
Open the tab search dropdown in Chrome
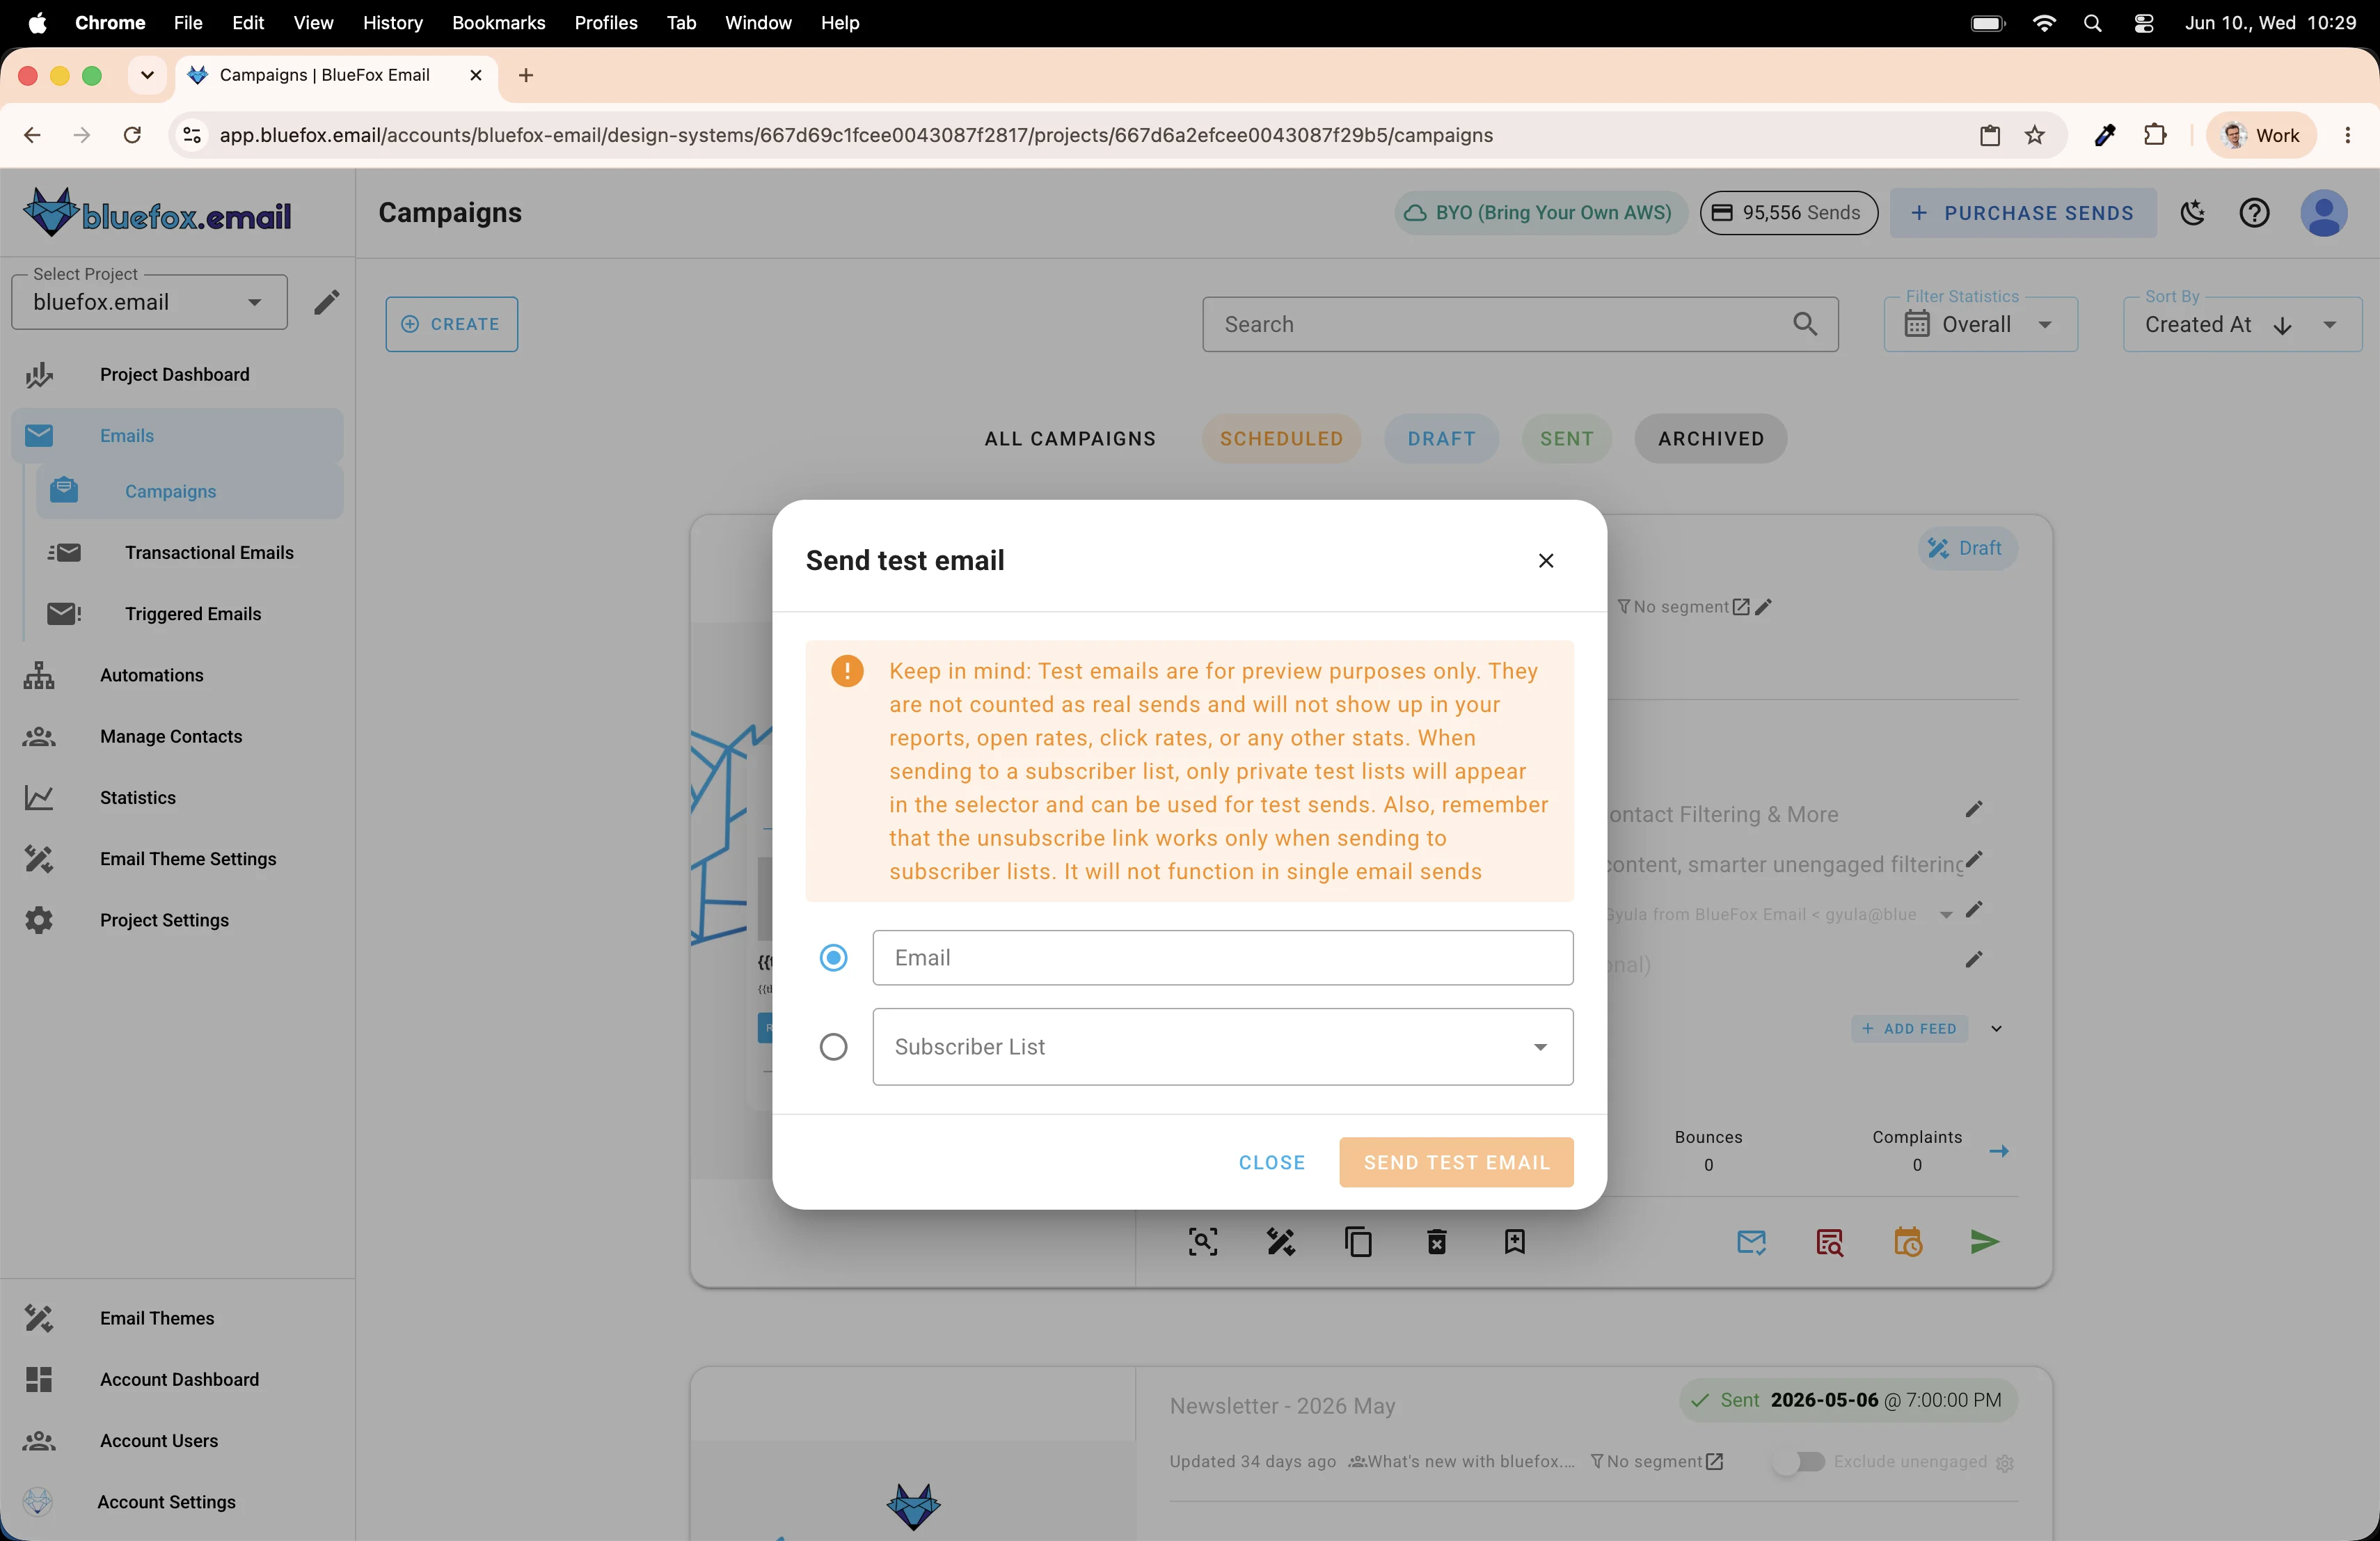point(147,75)
